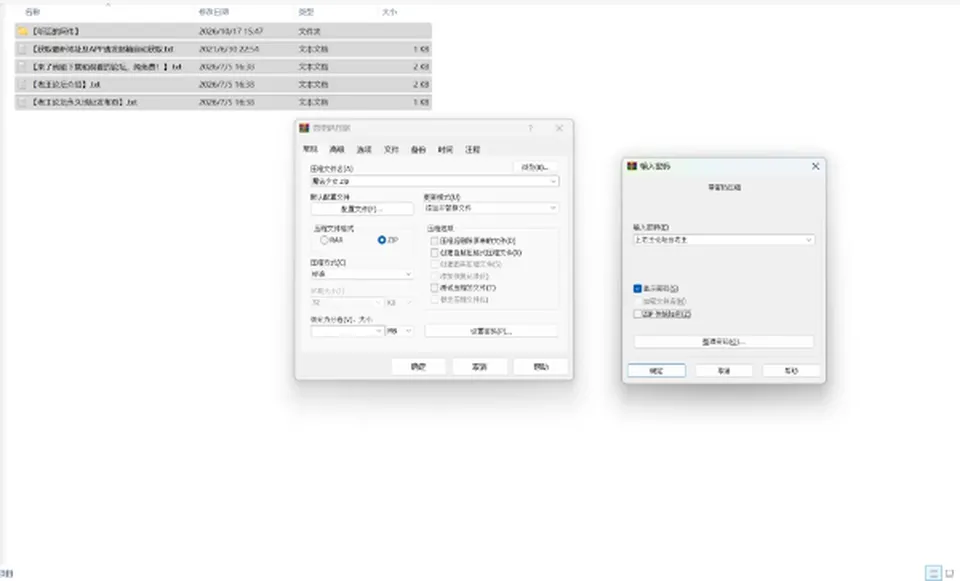Uncheck the show password checkbox

click(x=637, y=288)
